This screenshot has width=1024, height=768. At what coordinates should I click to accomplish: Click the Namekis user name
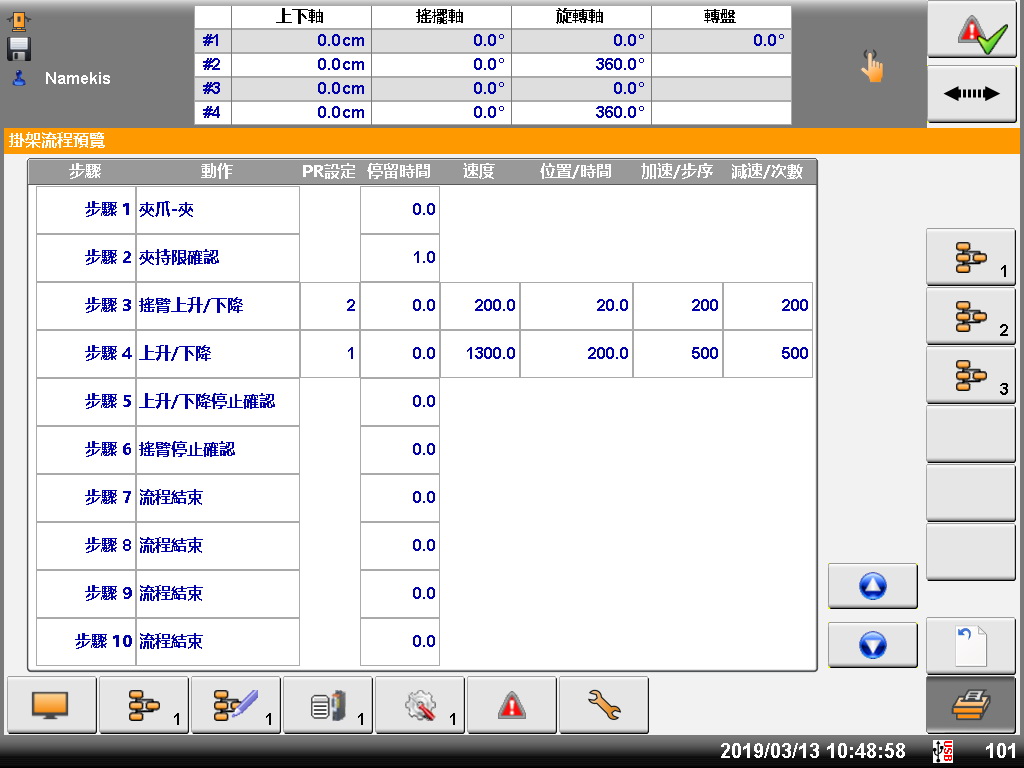point(78,78)
